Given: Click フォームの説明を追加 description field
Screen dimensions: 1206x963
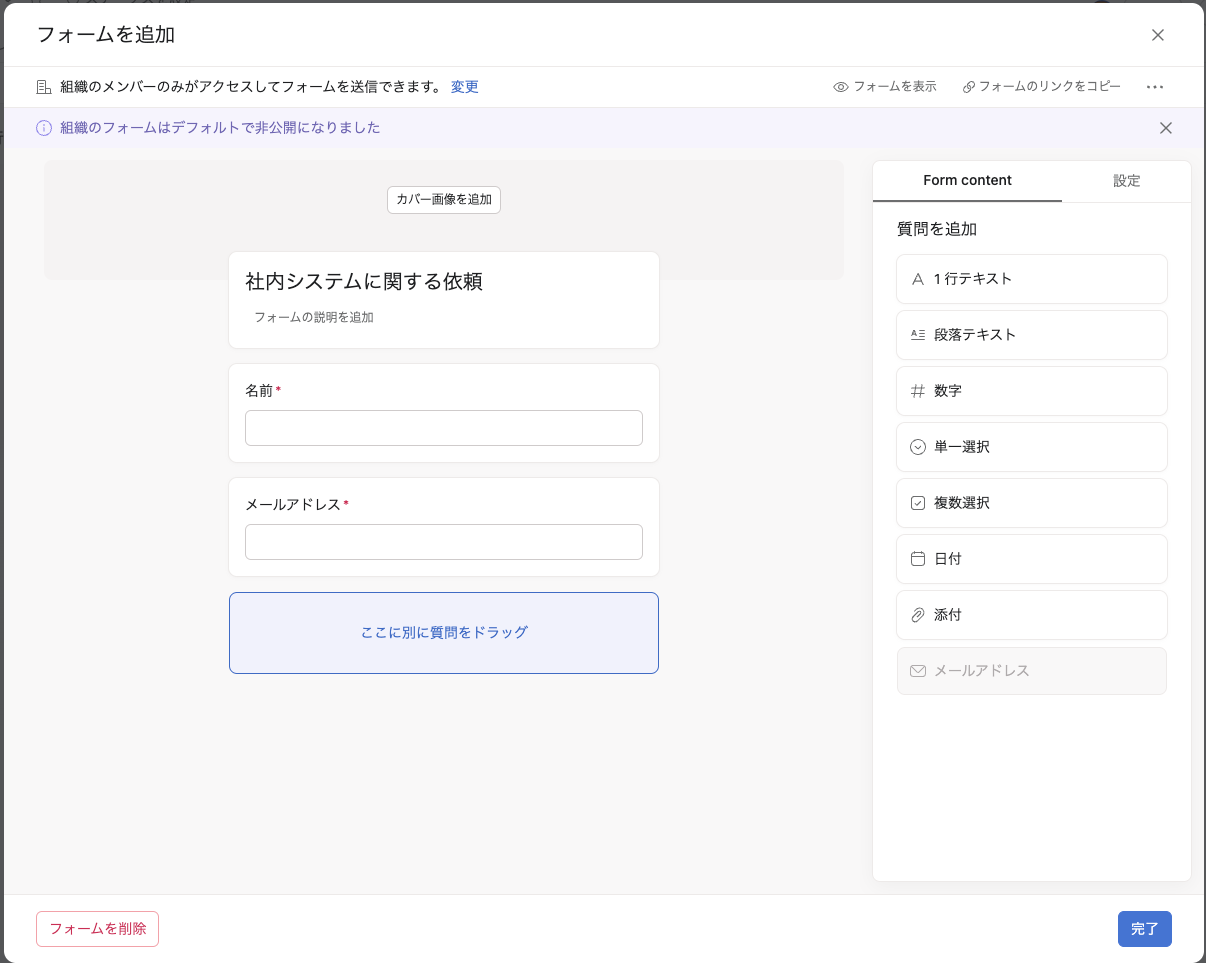Looking at the screenshot, I should point(314,317).
